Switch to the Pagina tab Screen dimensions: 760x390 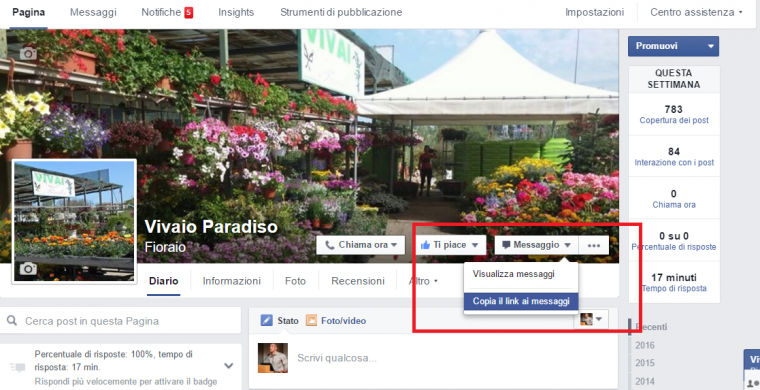tap(29, 13)
